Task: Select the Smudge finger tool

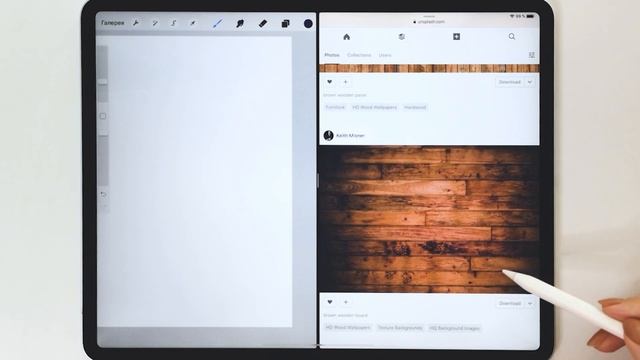Action: 240,24
